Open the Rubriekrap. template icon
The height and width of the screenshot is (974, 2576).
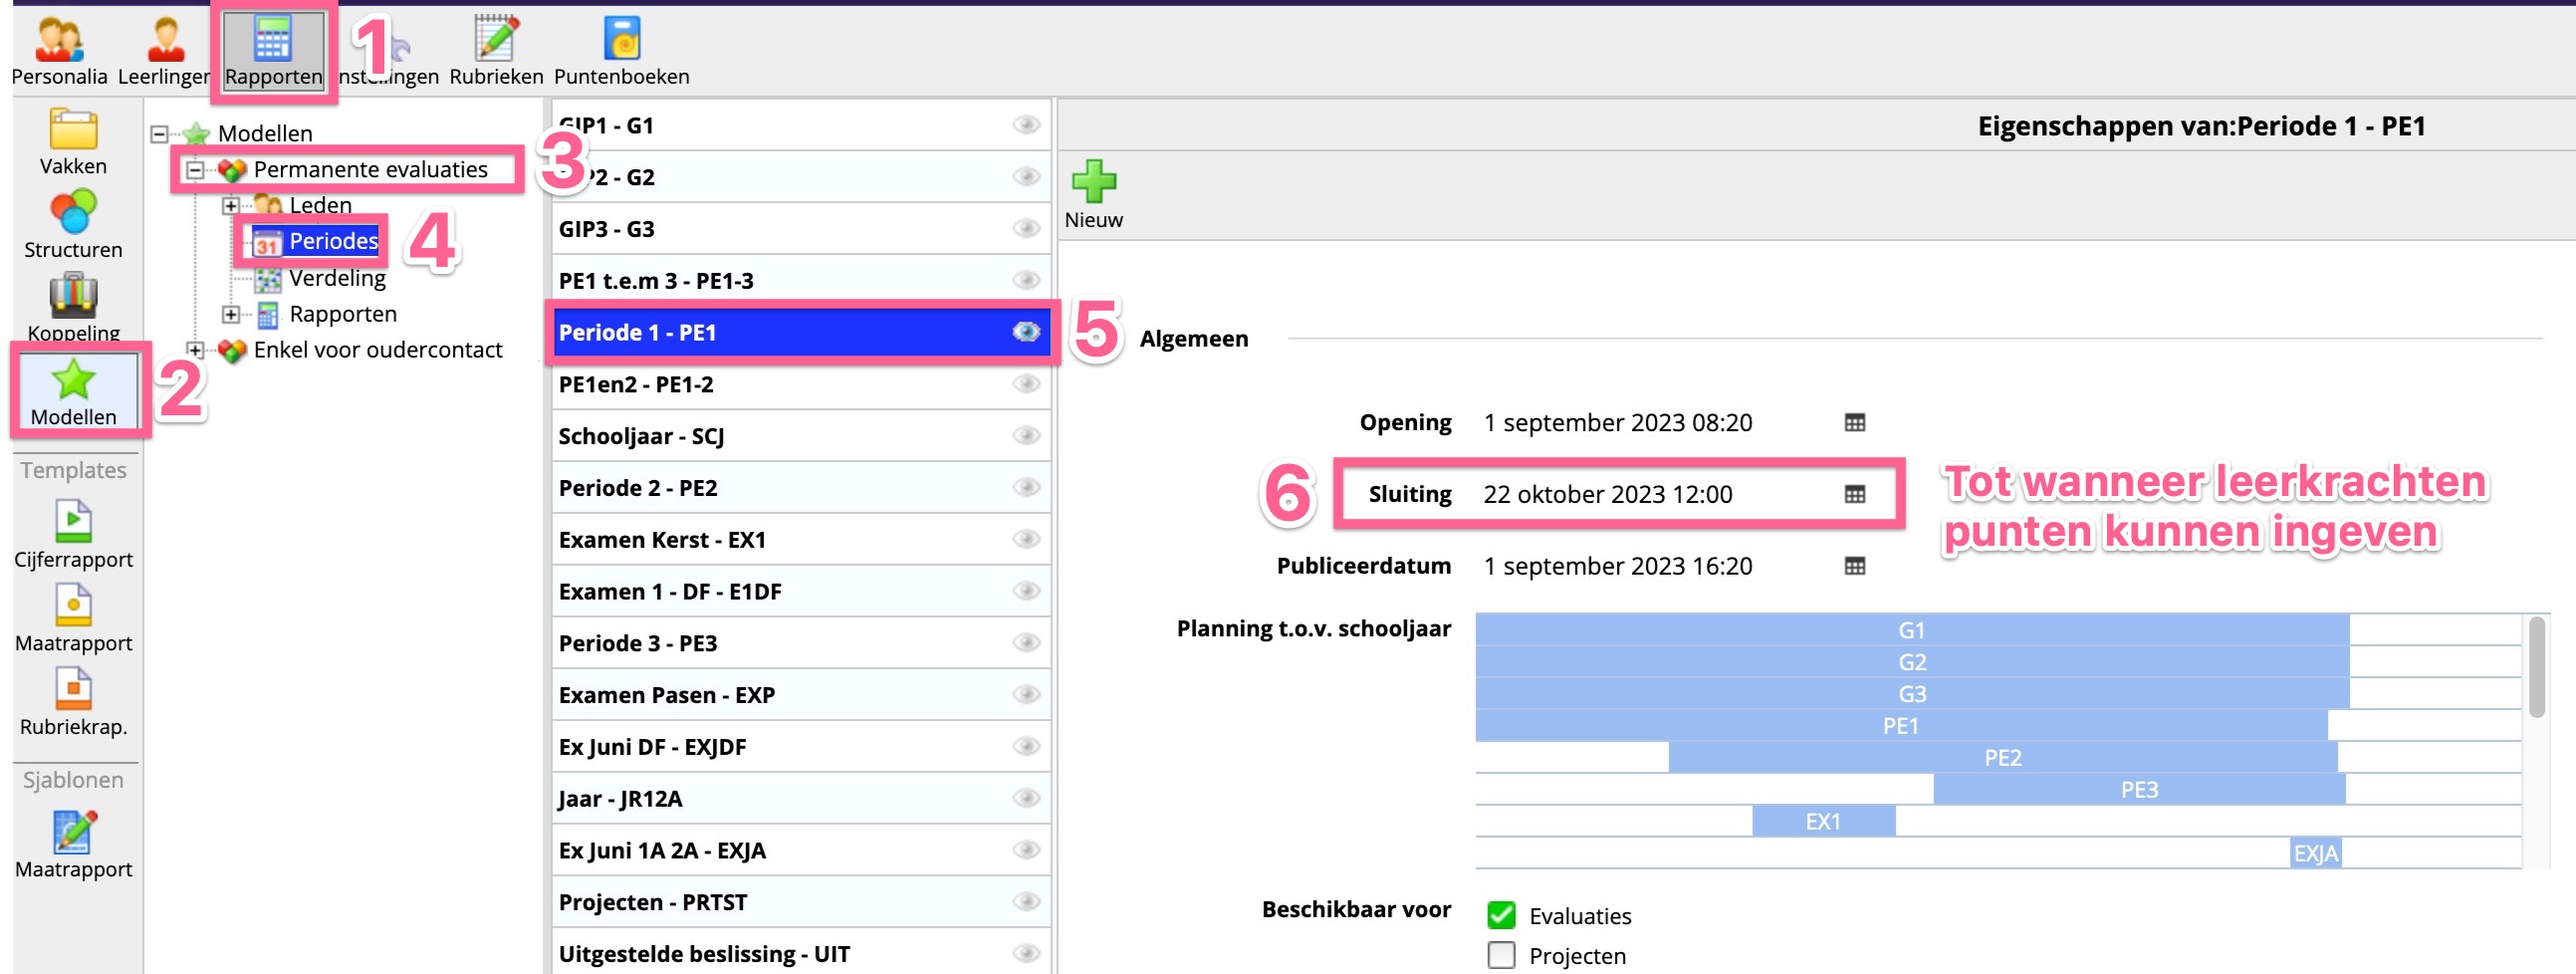[x=73, y=690]
